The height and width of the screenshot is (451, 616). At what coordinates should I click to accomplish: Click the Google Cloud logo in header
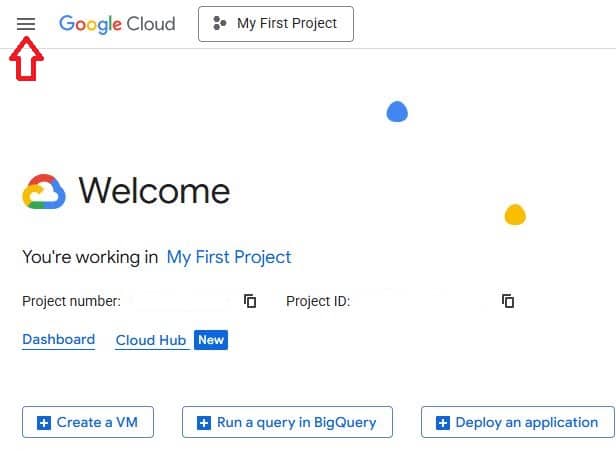(117, 24)
